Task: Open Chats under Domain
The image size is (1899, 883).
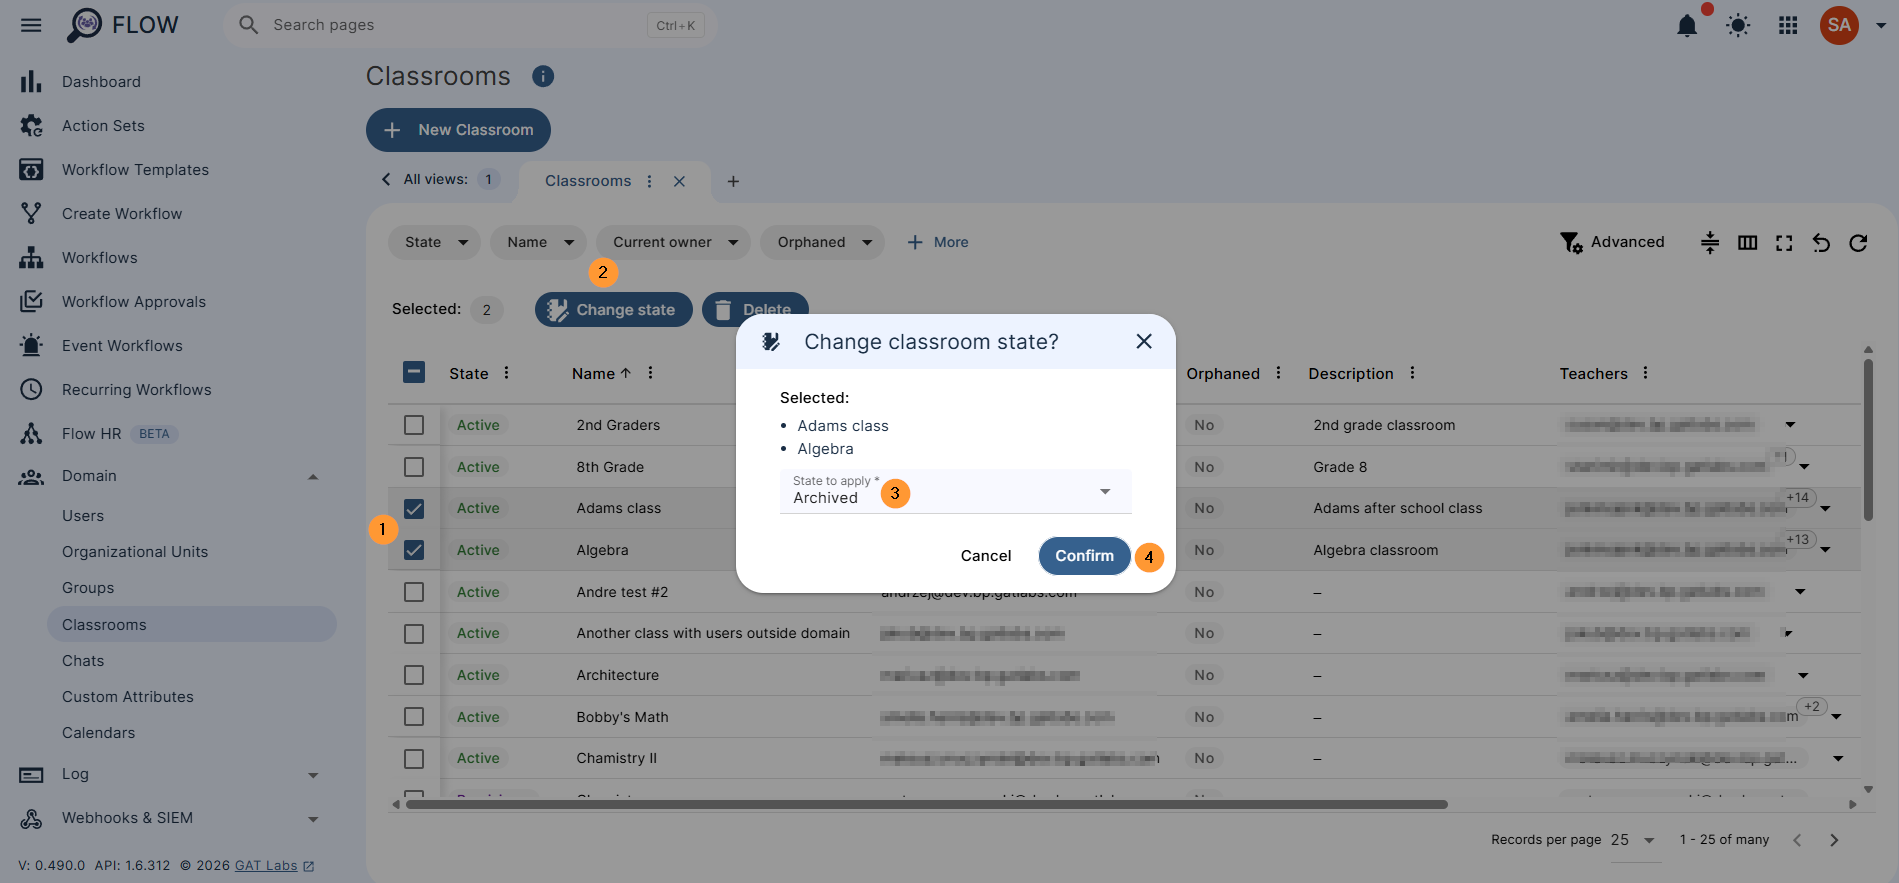Action: 83,661
